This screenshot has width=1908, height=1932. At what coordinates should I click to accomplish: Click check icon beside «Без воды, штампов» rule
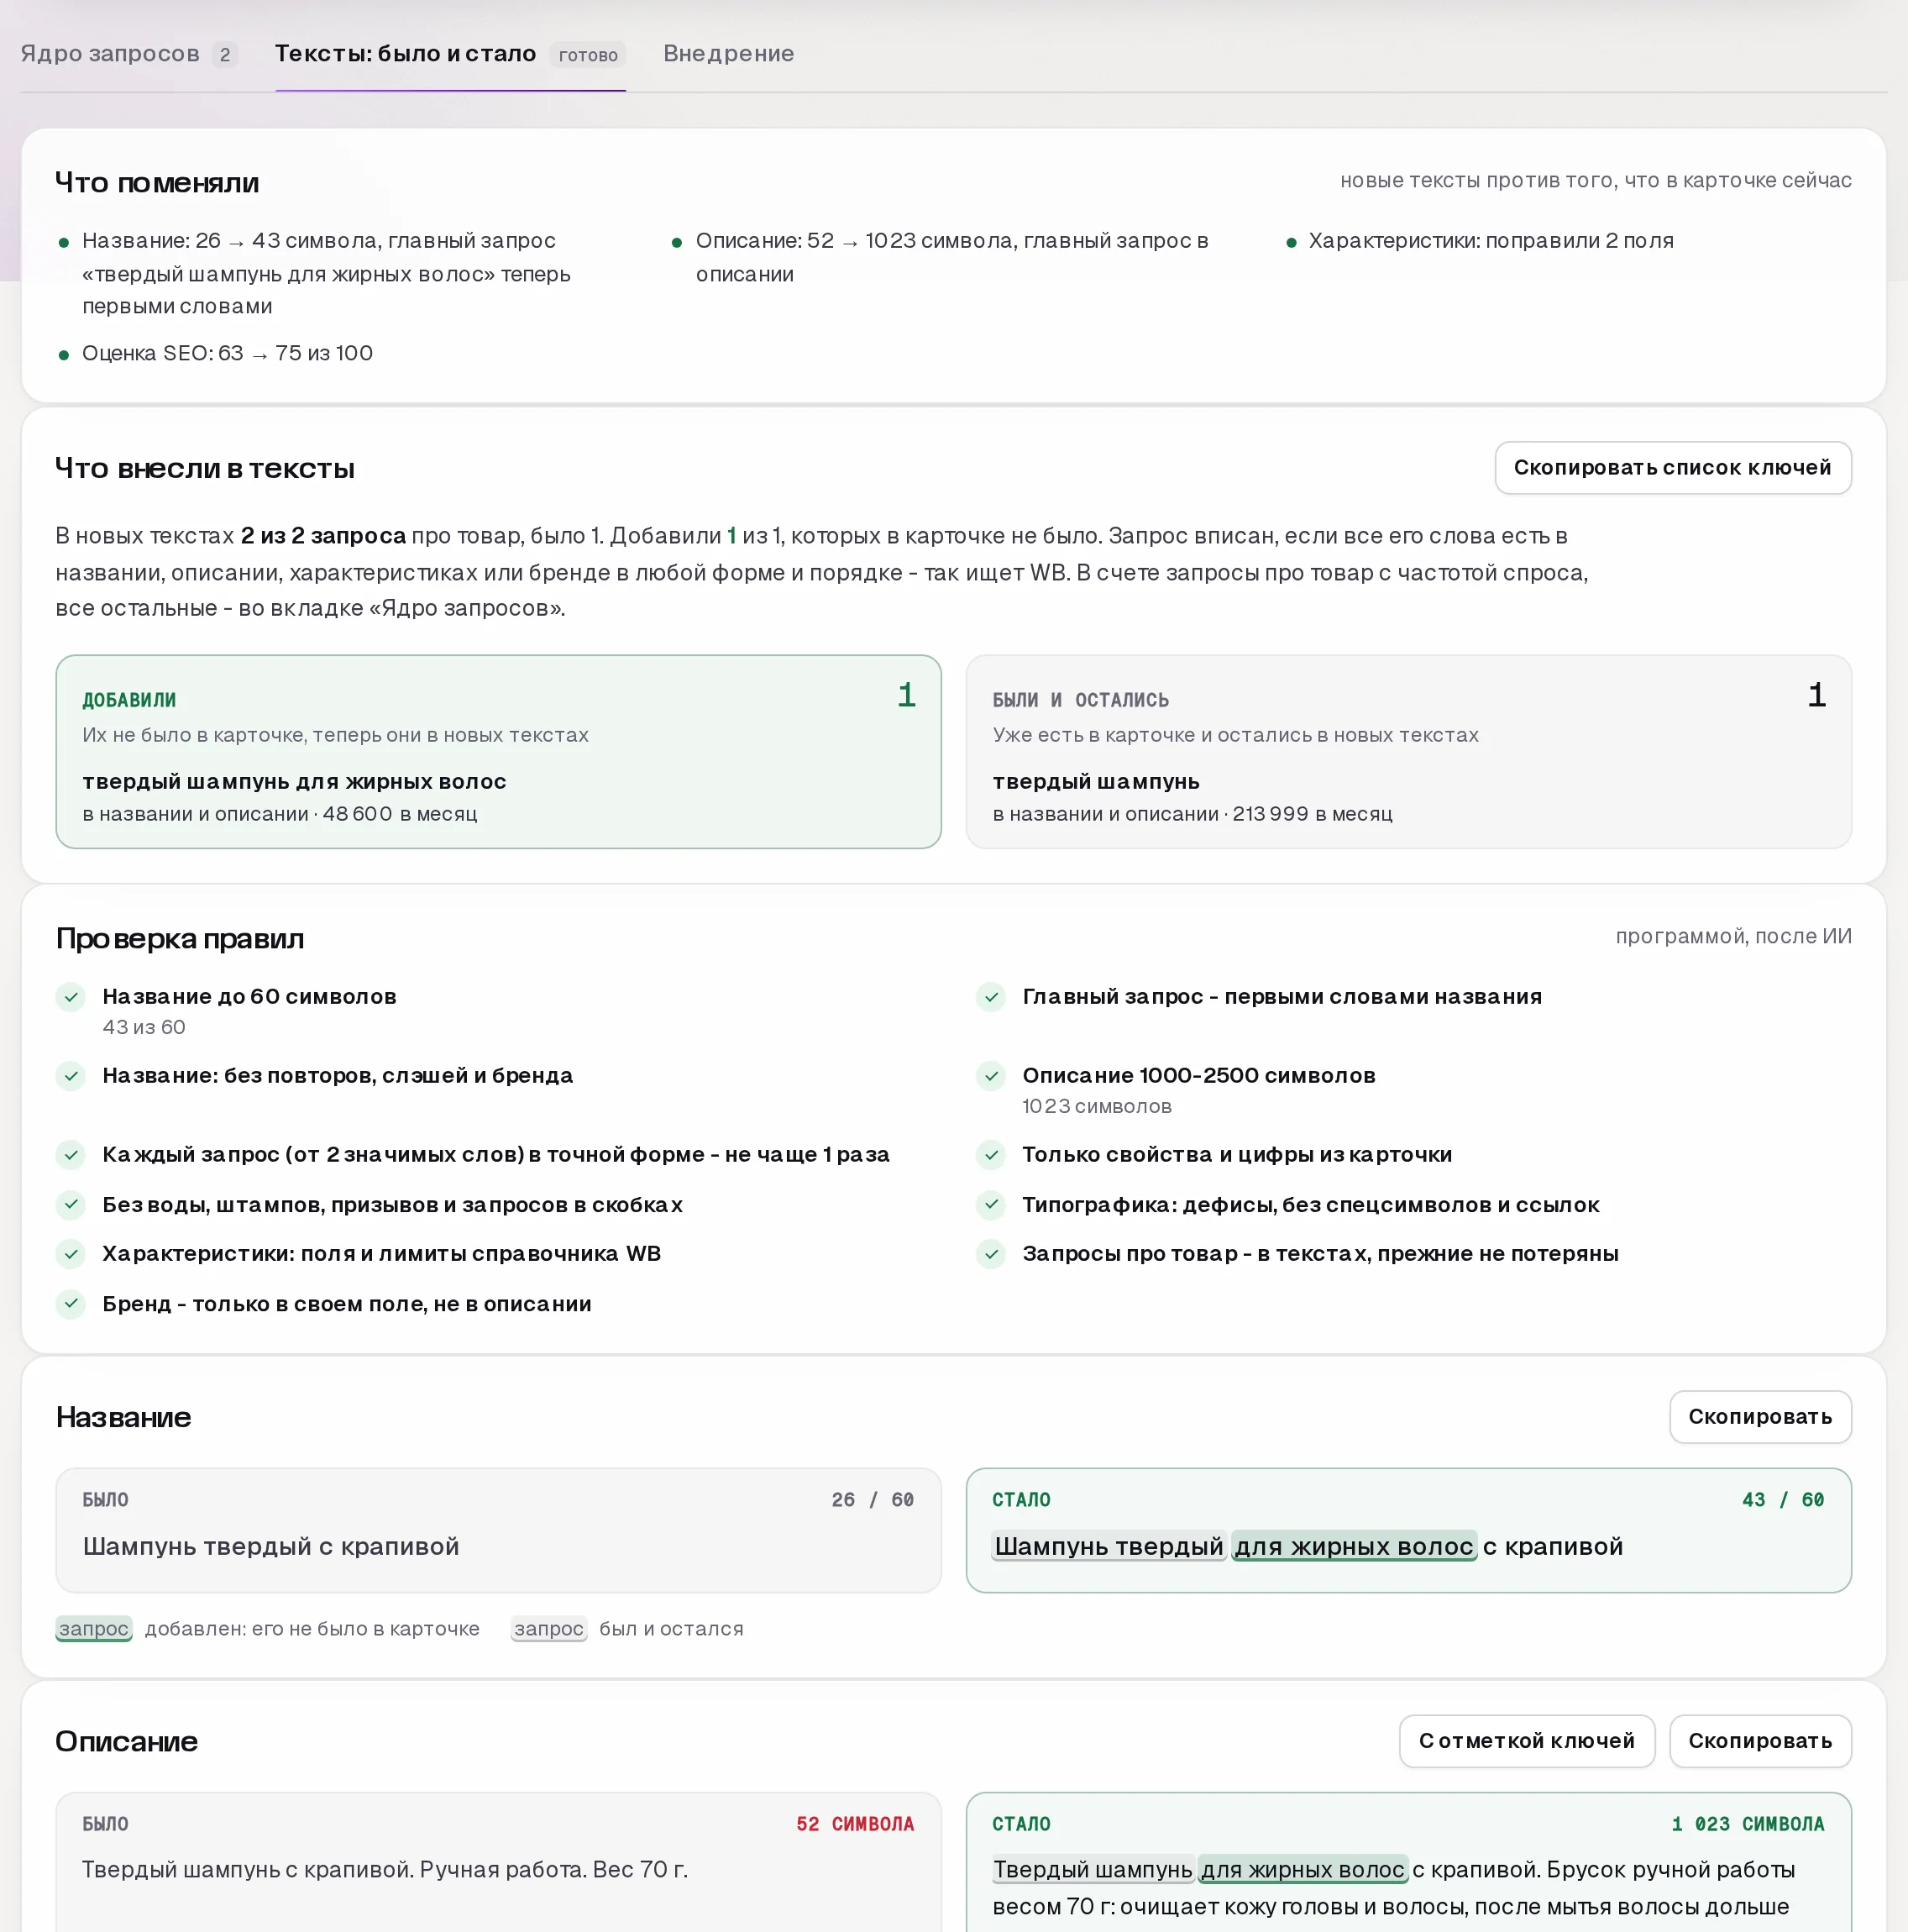click(x=71, y=1204)
